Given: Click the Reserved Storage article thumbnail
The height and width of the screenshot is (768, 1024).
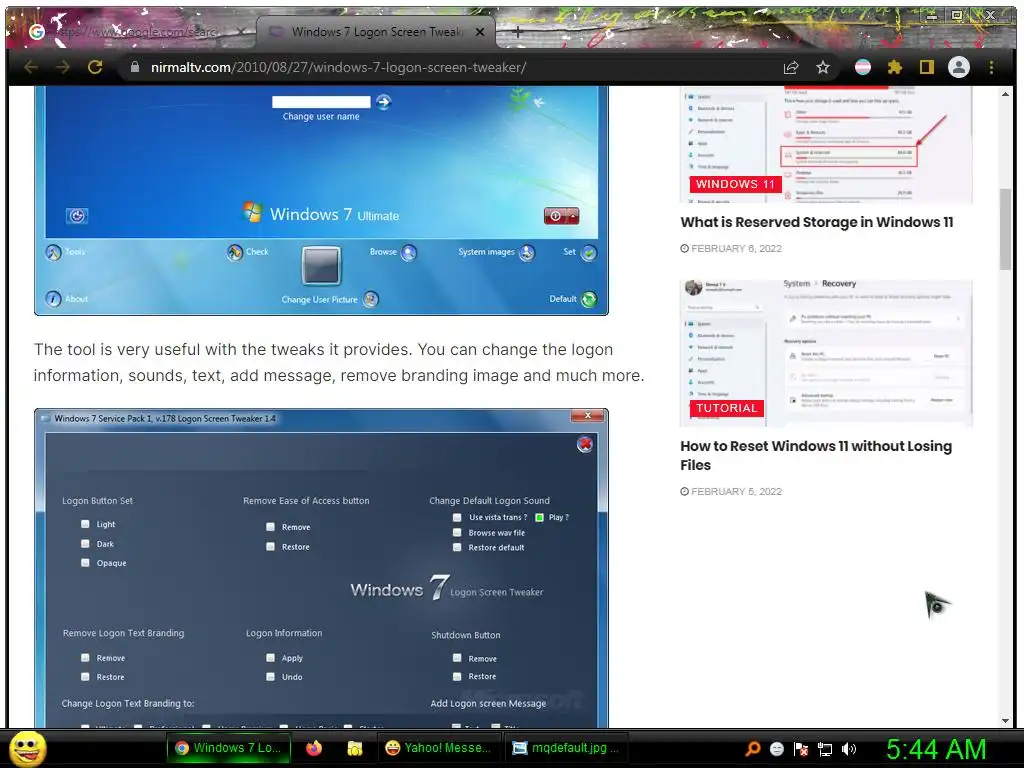Looking at the screenshot, I should [826, 145].
